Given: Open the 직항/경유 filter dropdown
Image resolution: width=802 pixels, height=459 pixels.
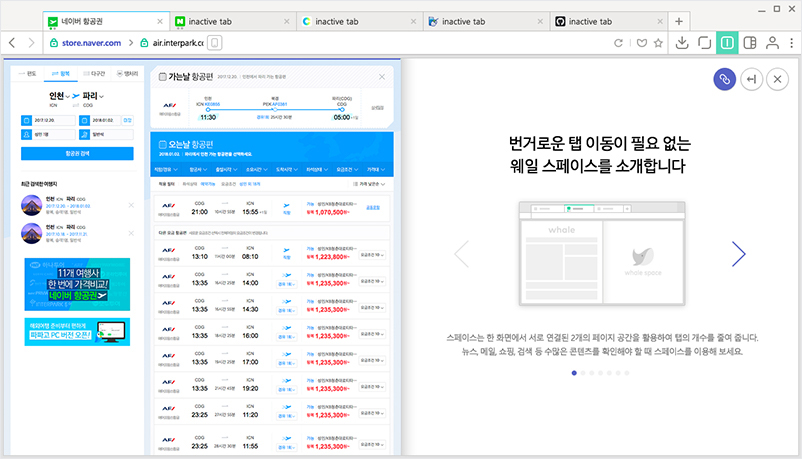Looking at the screenshot, I should (x=166, y=169).
